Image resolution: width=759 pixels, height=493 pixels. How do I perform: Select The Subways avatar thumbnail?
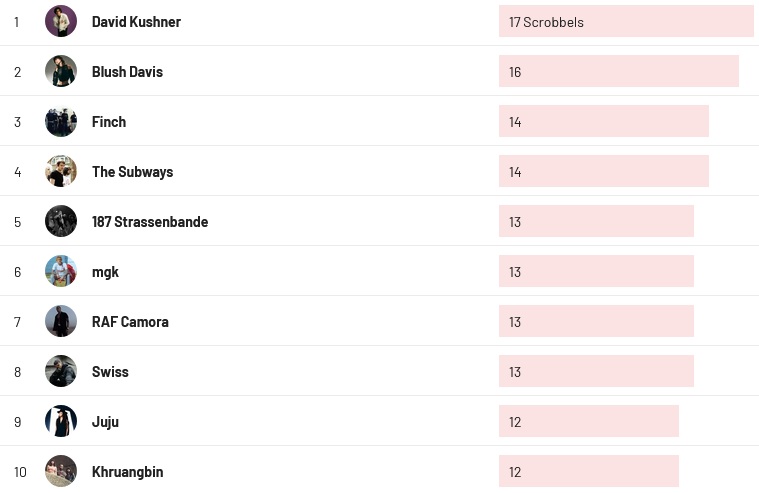pos(61,171)
